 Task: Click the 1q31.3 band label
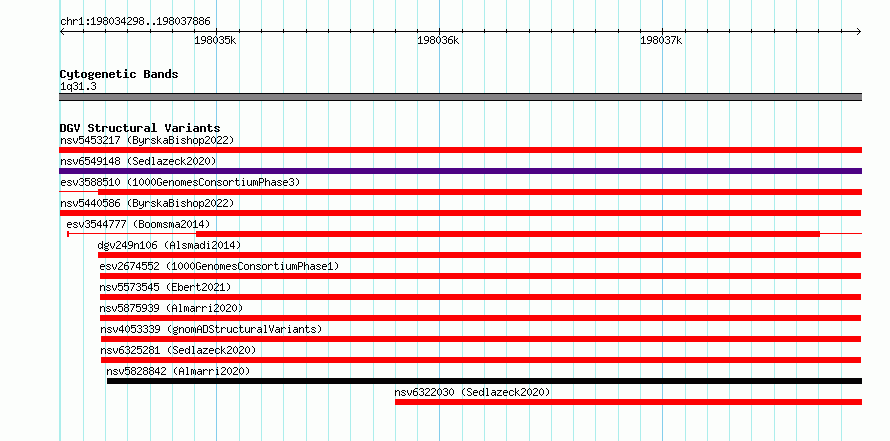78,86
